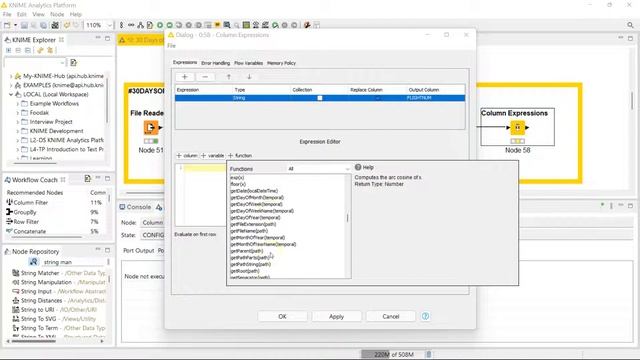The image size is (640, 360).
Task: Switch to the Error Handling tab
Action: [x=216, y=63]
